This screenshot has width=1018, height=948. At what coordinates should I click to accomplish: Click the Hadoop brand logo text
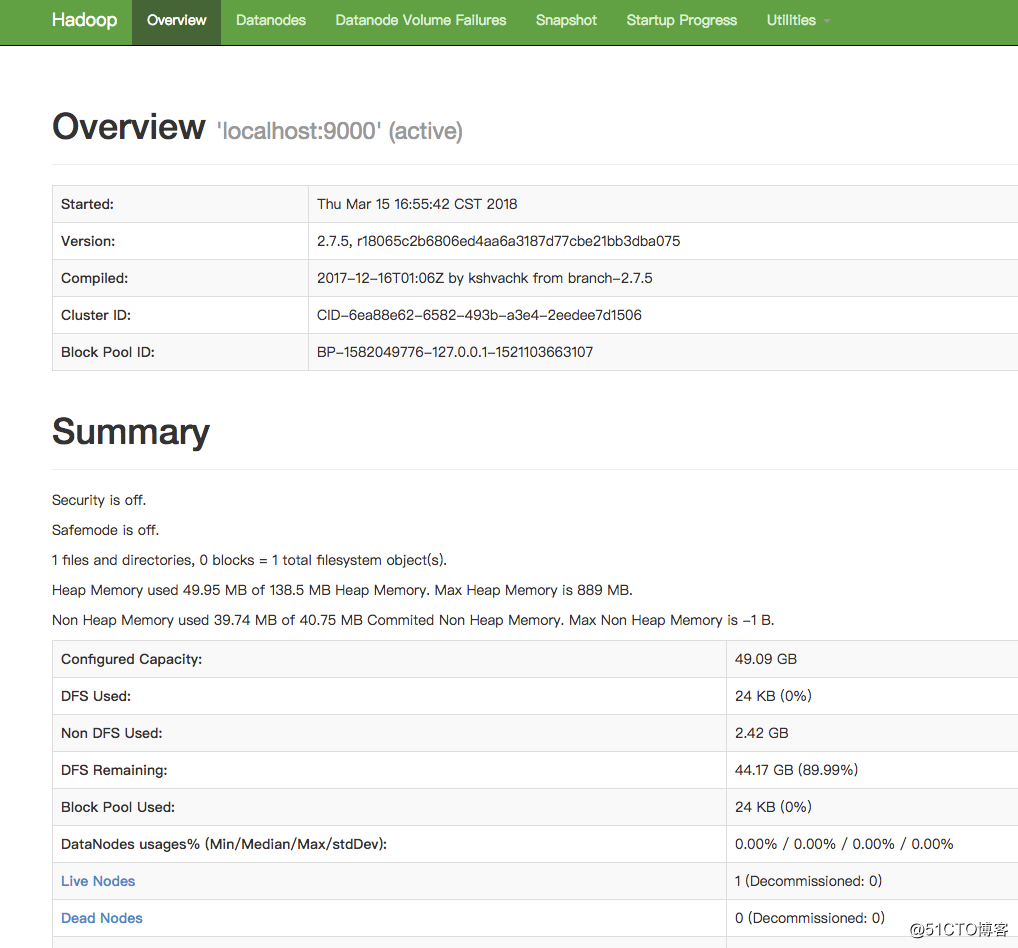point(84,20)
